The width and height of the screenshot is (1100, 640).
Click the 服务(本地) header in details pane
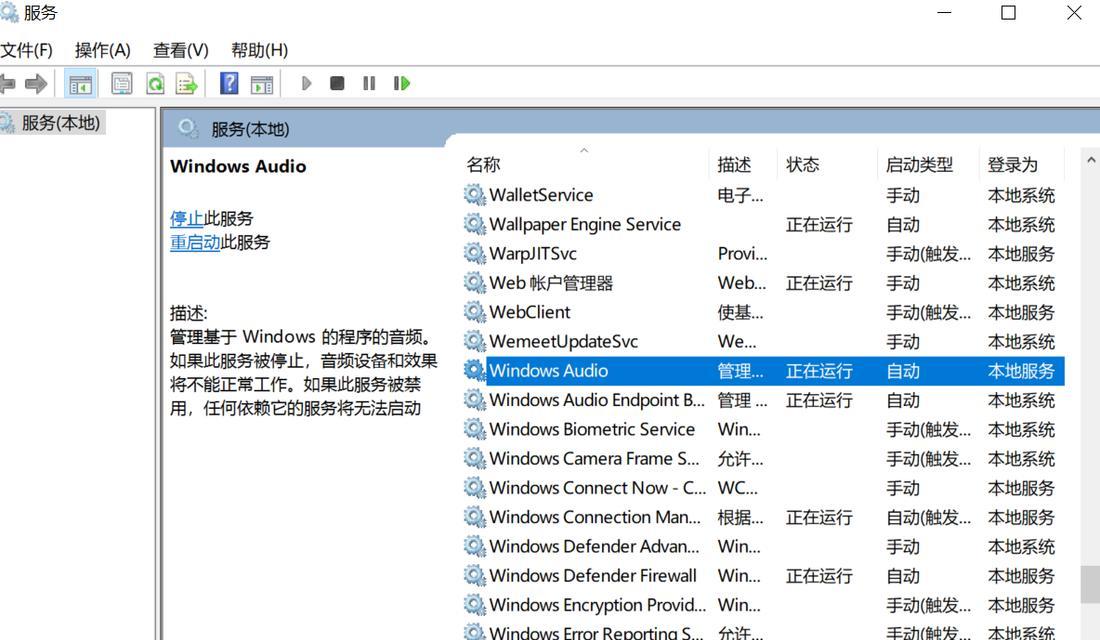[x=250, y=129]
